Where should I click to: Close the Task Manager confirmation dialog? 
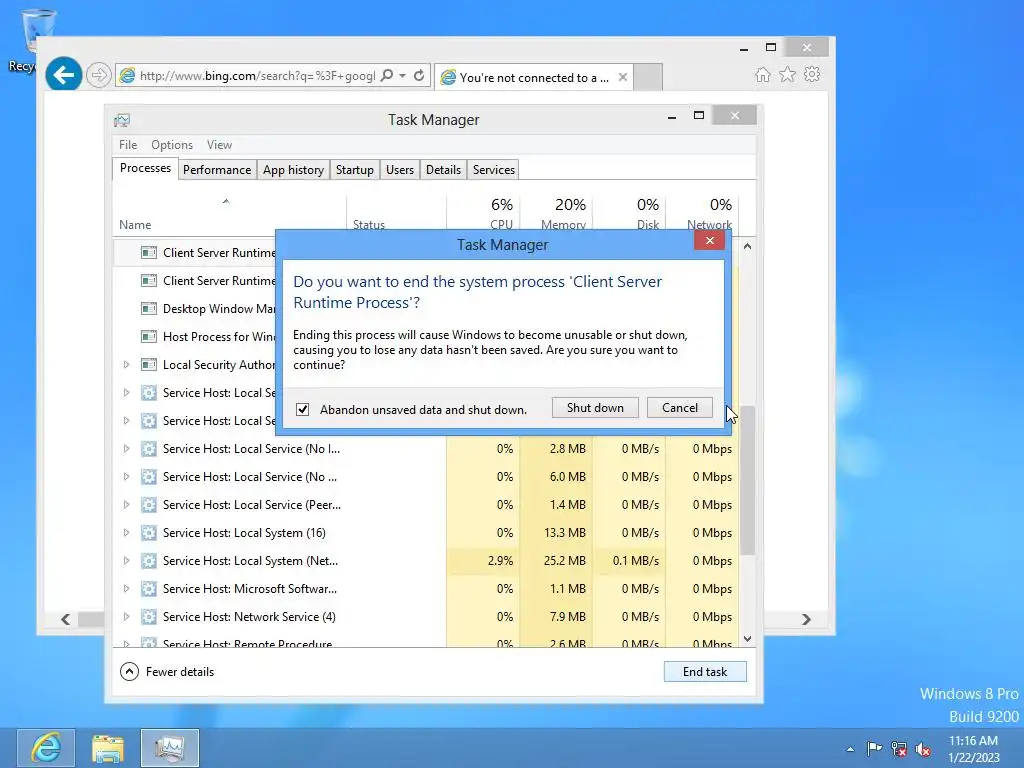coord(709,241)
